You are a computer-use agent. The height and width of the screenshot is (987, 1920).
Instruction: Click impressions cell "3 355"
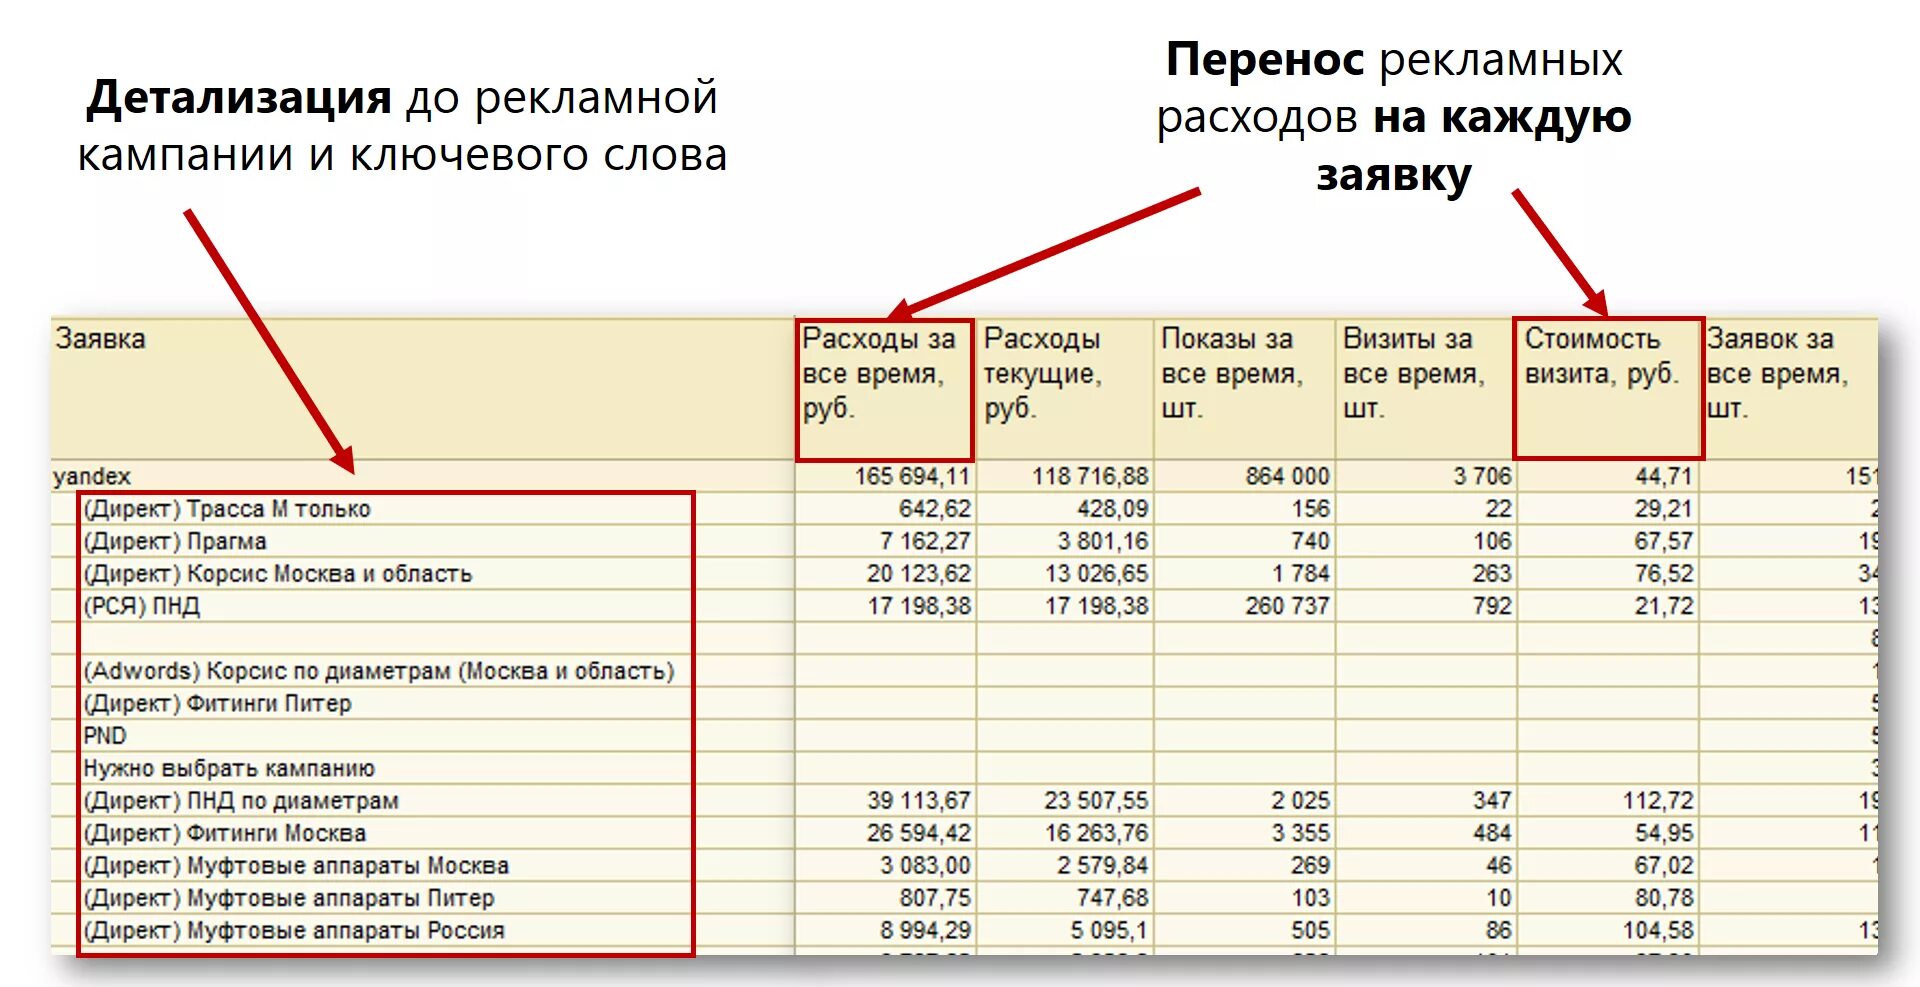1245,833
